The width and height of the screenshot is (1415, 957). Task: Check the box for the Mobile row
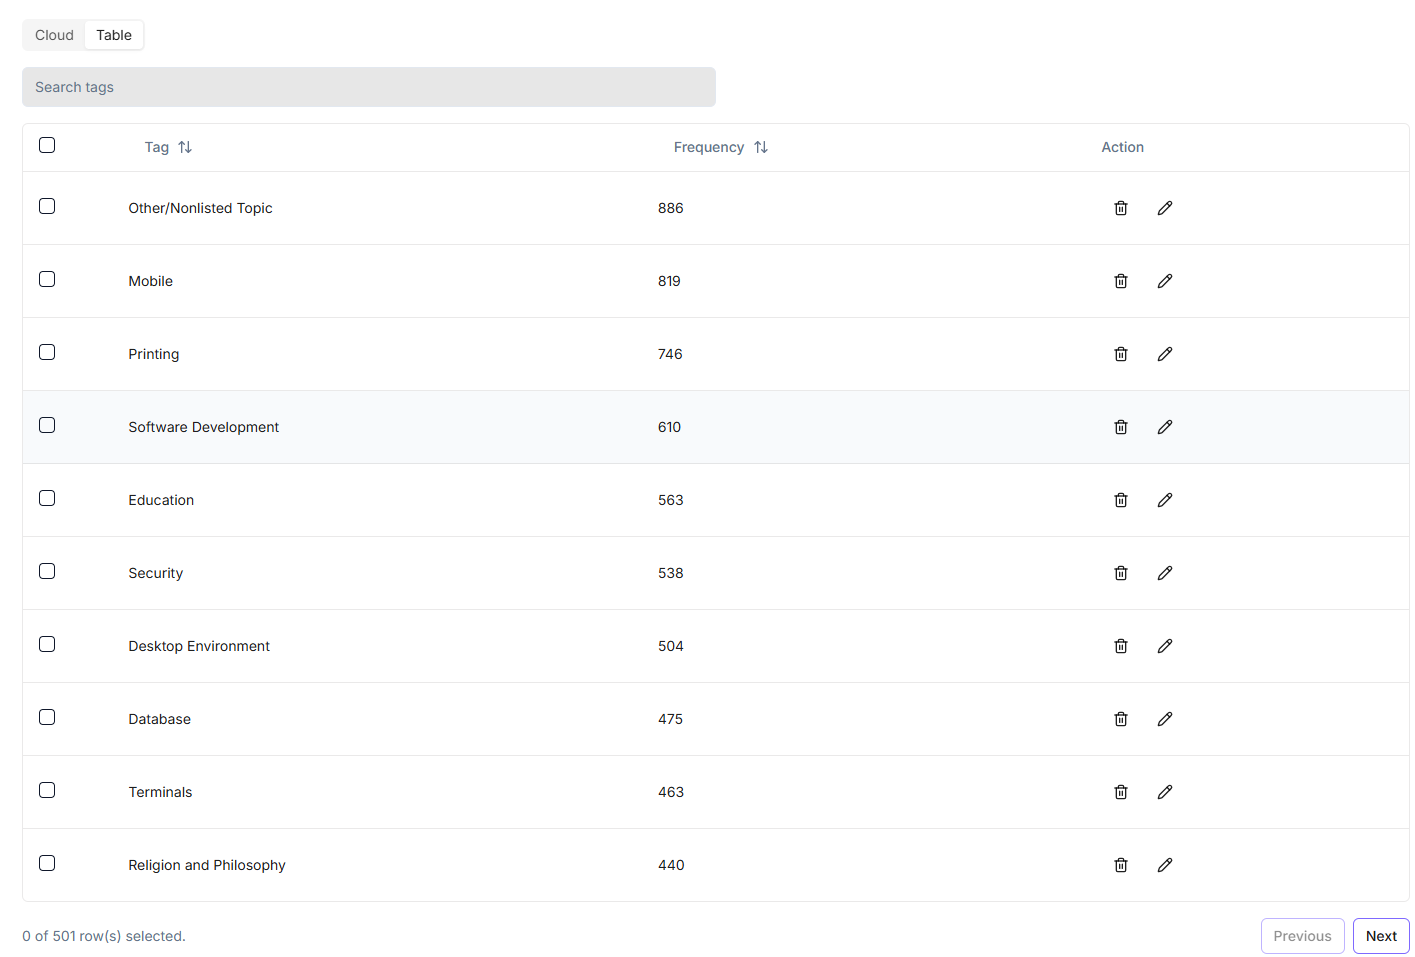47,279
